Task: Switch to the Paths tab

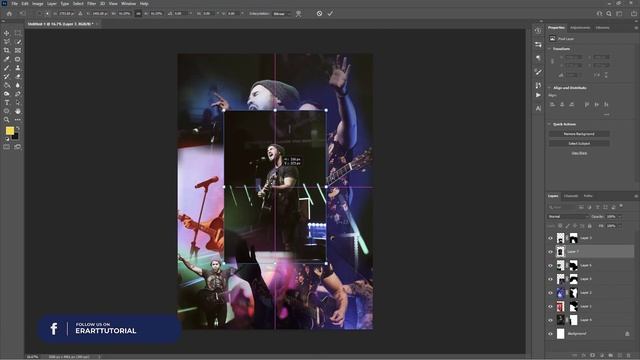Action: pos(588,196)
